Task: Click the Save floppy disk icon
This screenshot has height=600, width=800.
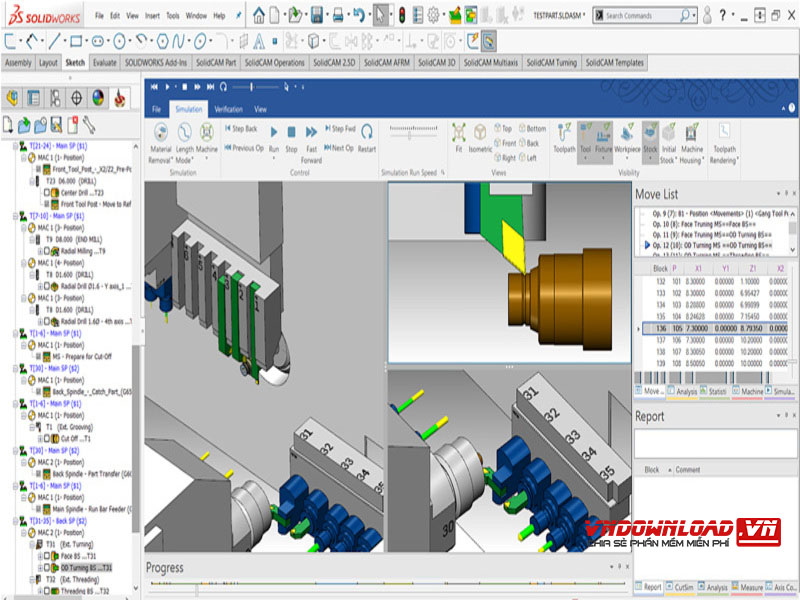Action: pos(317,15)
